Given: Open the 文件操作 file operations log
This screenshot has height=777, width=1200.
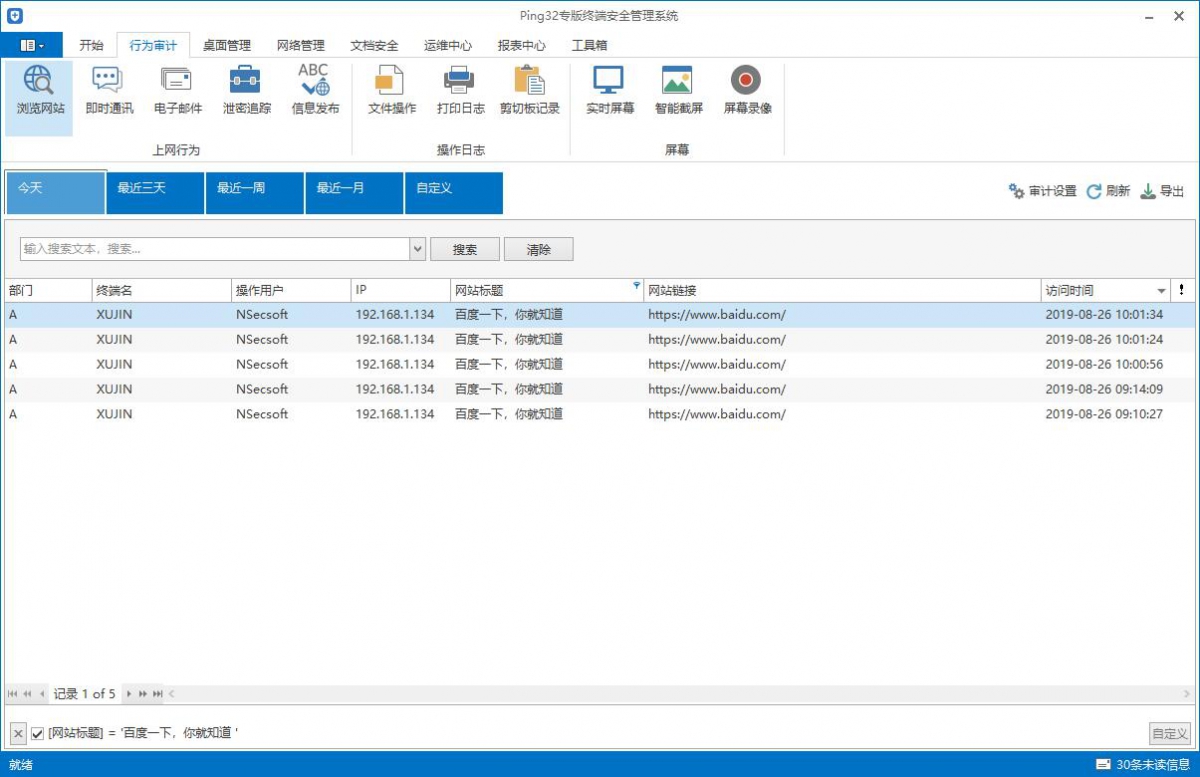Looking at the screenshot, I should coord(391,92).
